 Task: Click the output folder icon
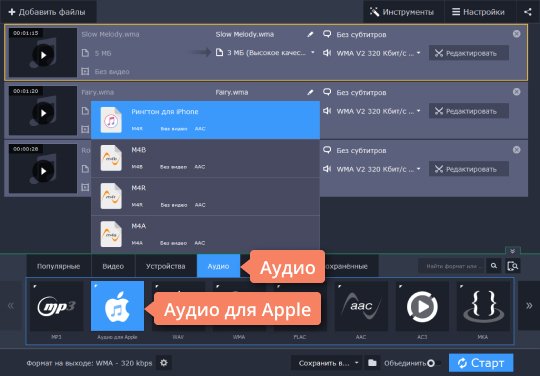372,363
